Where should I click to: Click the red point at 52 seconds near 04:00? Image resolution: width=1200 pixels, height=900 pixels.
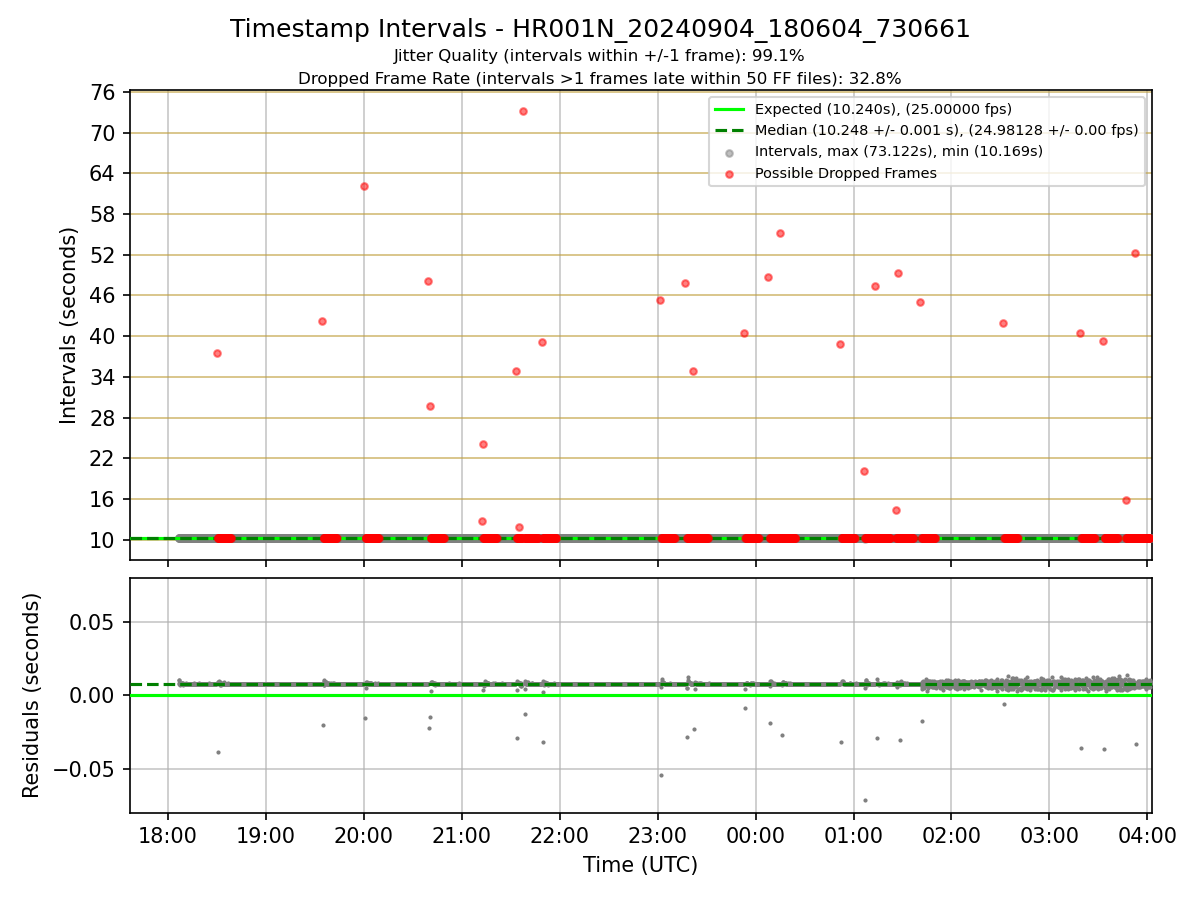click(1135, 253)
